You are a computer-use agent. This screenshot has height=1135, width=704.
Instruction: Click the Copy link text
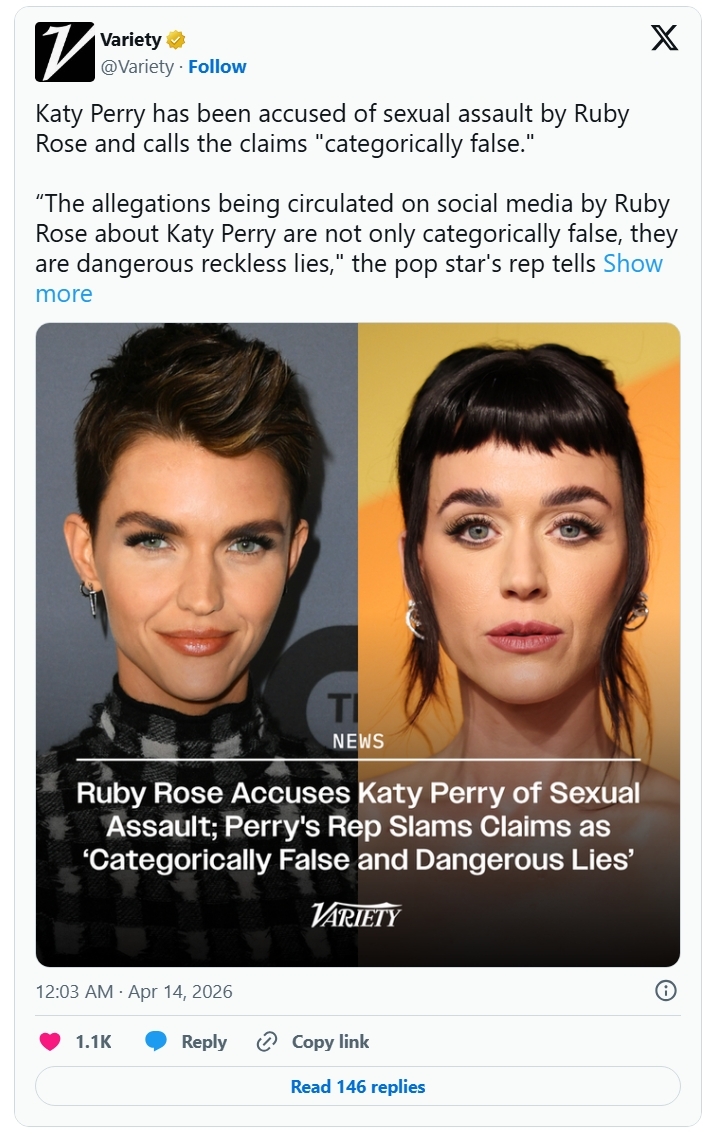click(x=330, y=1042)
